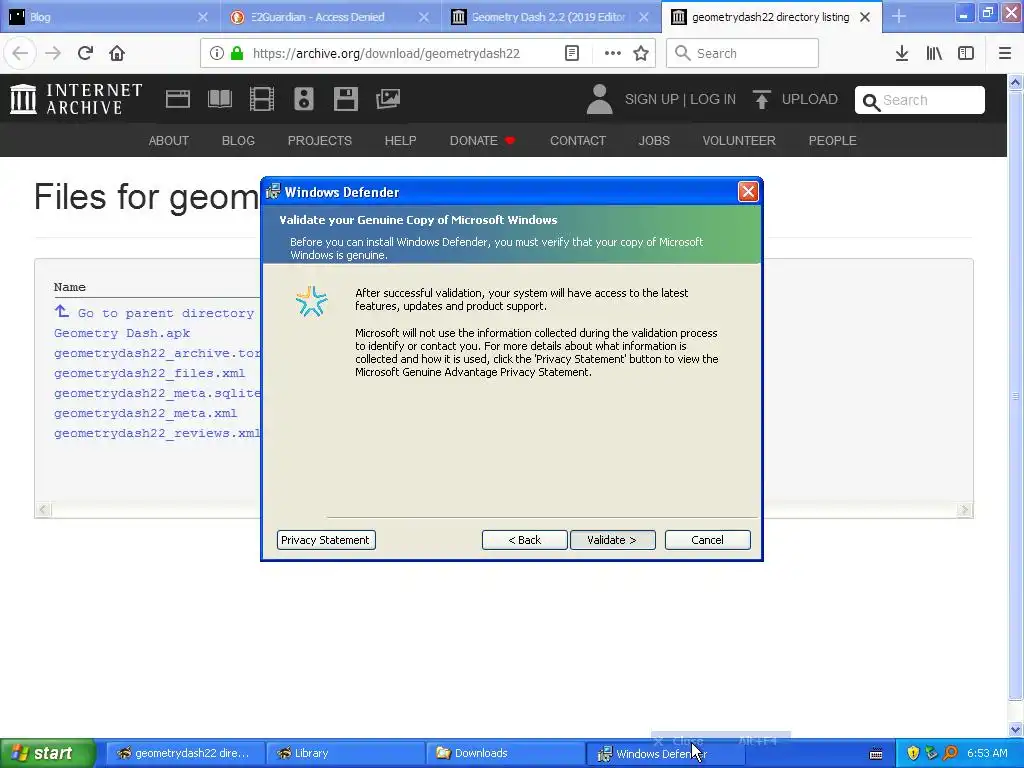Open a new browser tab

click(x=899, y=17)
